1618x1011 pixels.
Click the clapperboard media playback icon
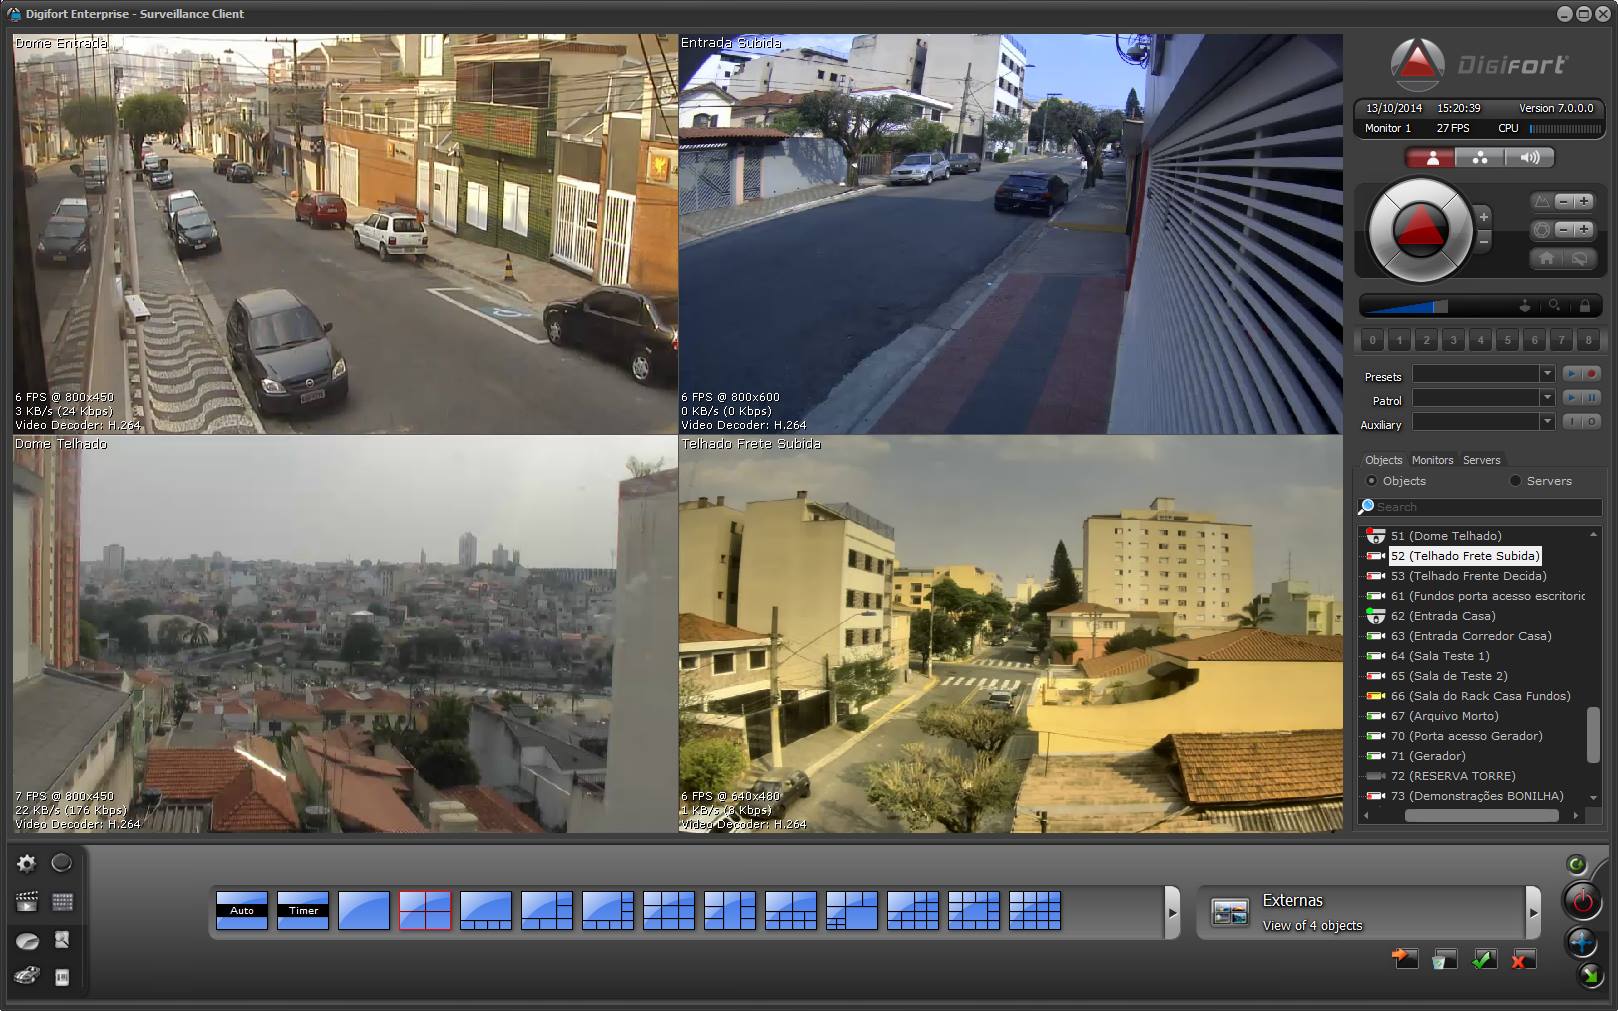tap(27, 902)
